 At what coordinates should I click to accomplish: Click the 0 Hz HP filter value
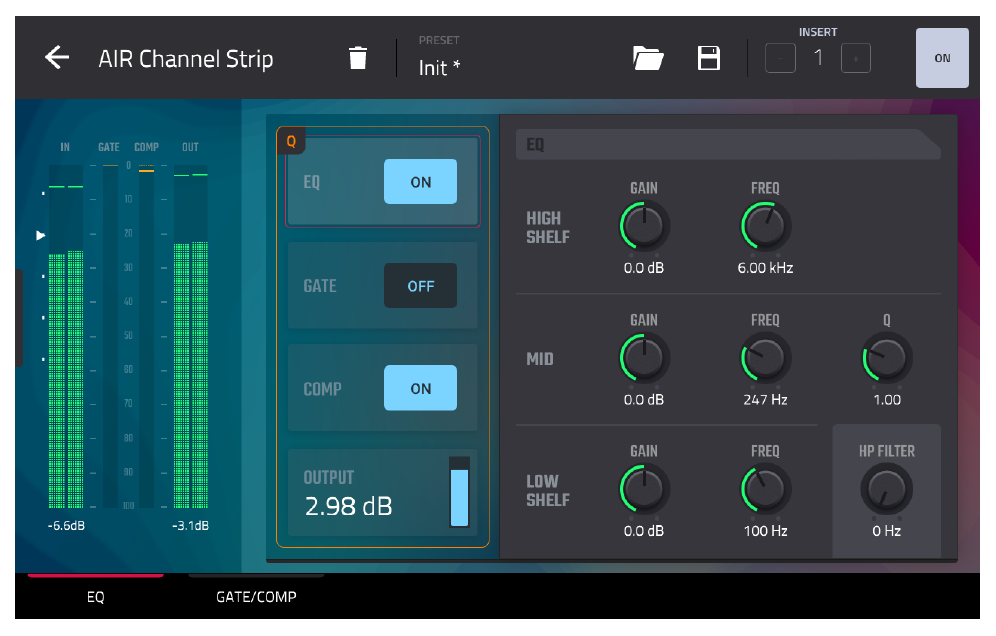click(887, 531)
